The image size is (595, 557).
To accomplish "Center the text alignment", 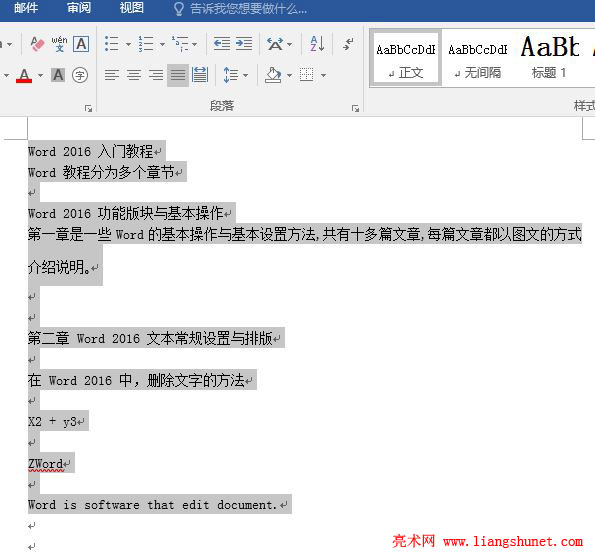I will pos(134,75).
